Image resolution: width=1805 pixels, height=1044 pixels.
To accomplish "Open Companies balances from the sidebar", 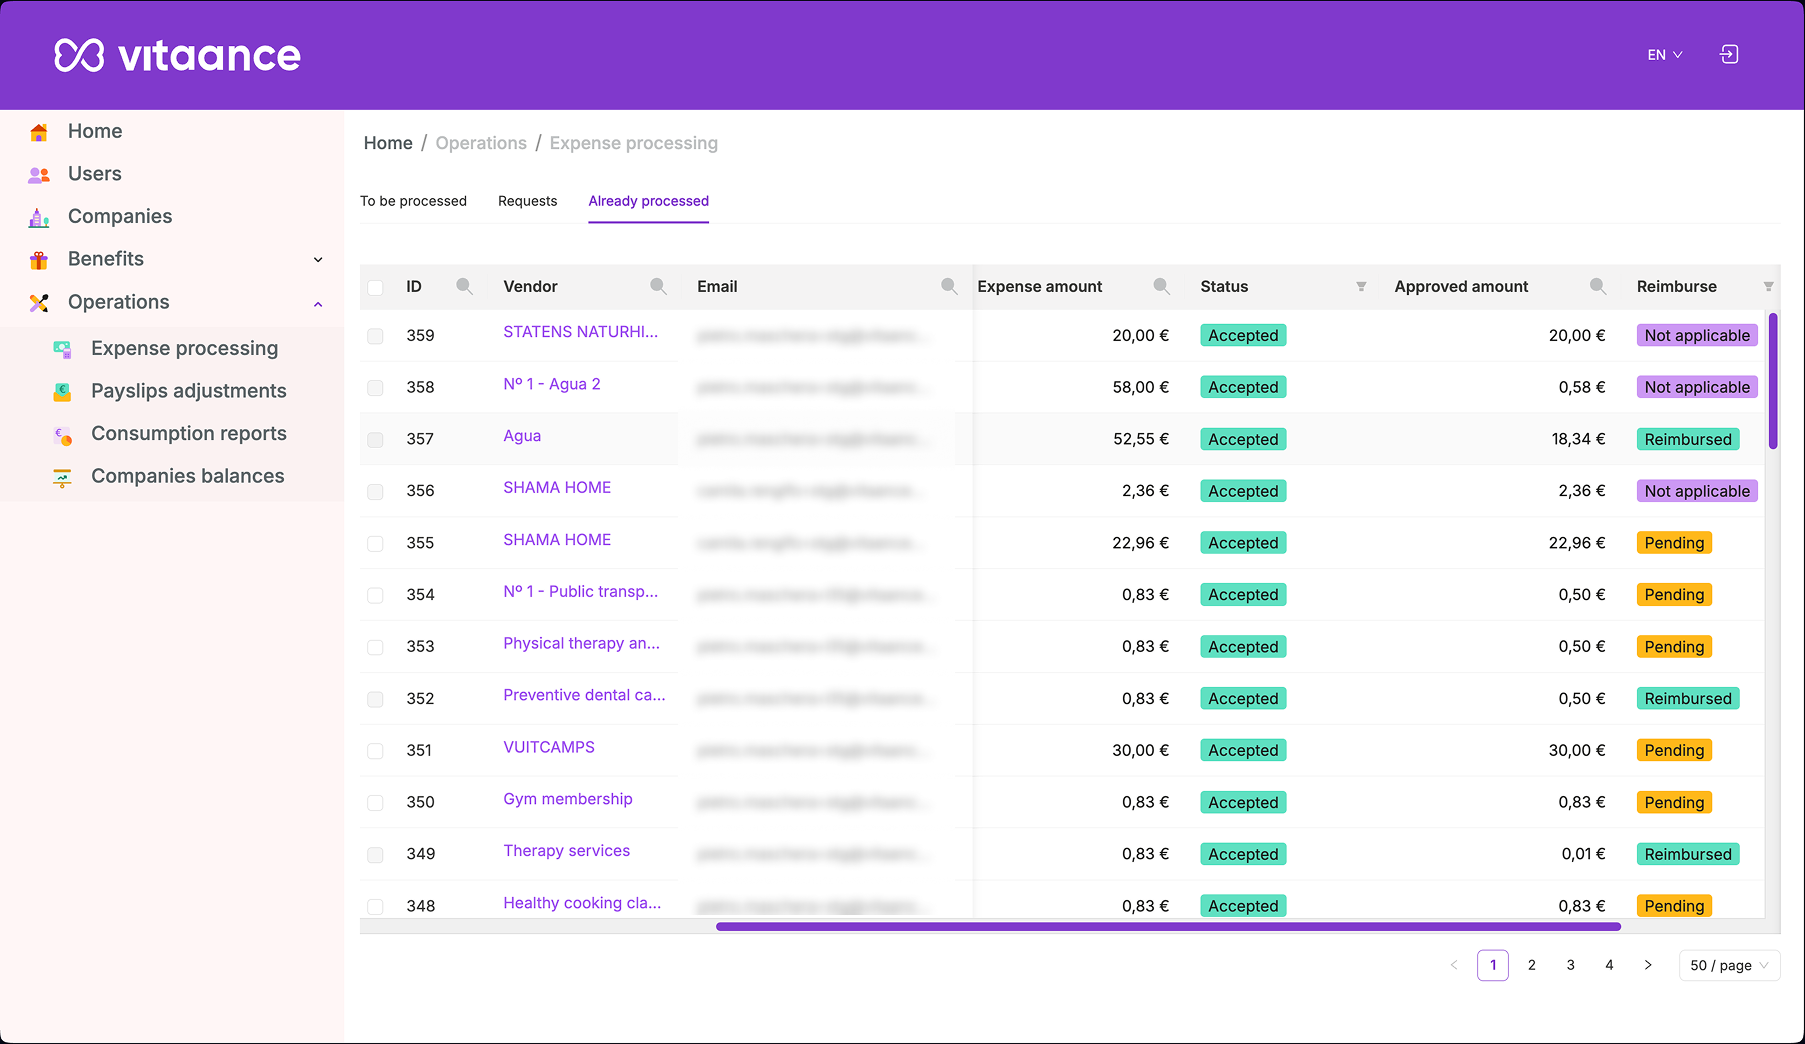I will point(62,476).
